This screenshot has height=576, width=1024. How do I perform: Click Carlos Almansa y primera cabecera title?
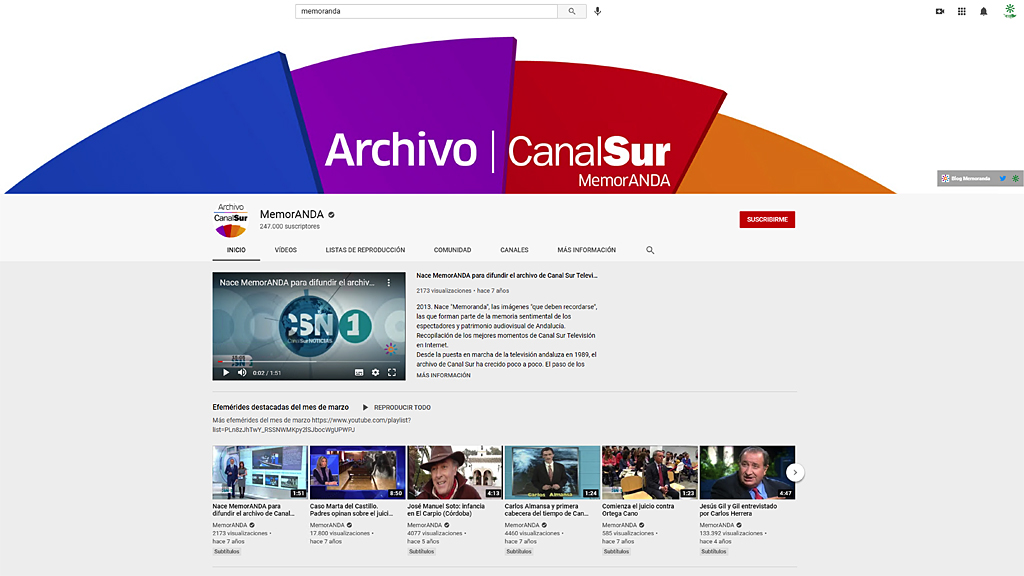(546, 510)
